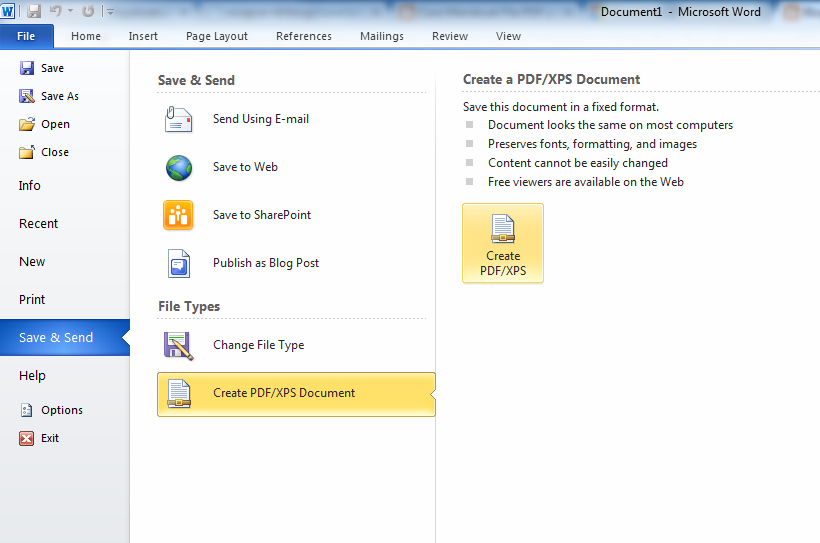Open the Review tab
The height and width of the screenshot is (543, 820).
tap(450, 36)
